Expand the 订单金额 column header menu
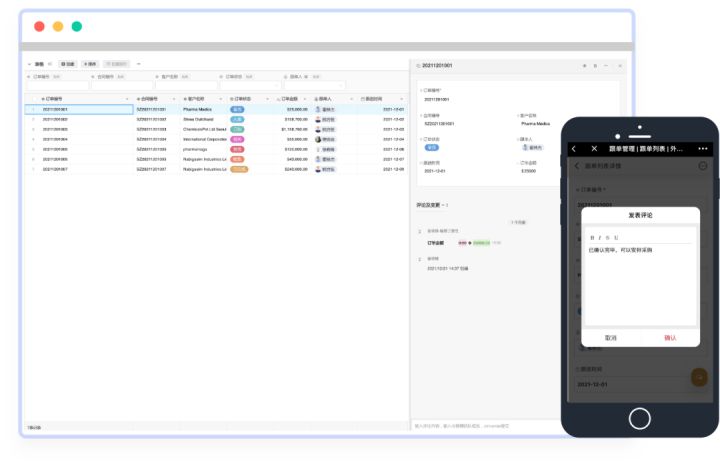 tap(305, 99)
